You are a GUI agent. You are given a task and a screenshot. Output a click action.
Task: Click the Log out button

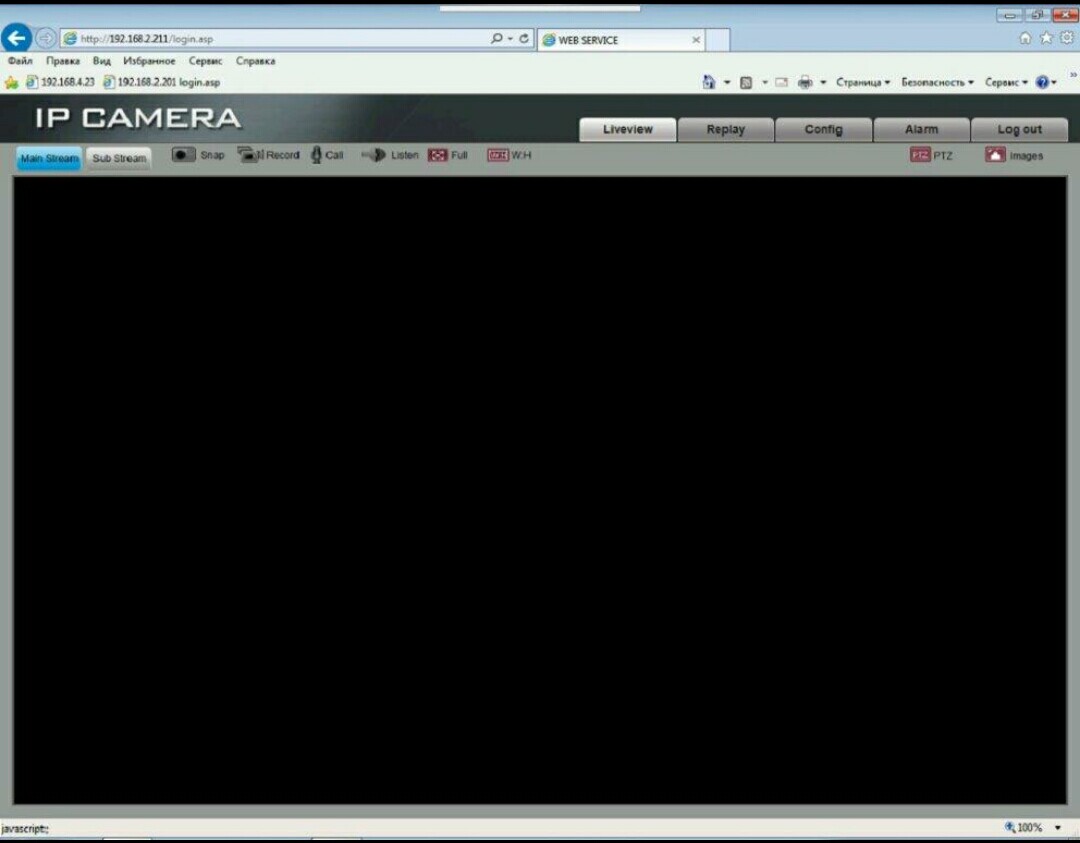coord(1019,129)
